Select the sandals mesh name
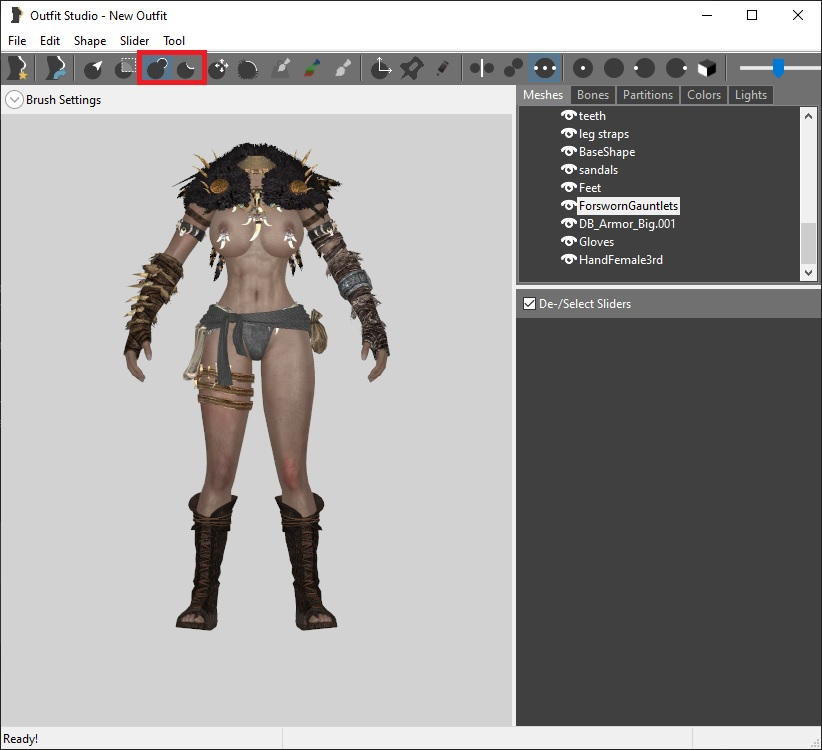The width and height of the screenshot is (822, 750). (x=598, y=170)
